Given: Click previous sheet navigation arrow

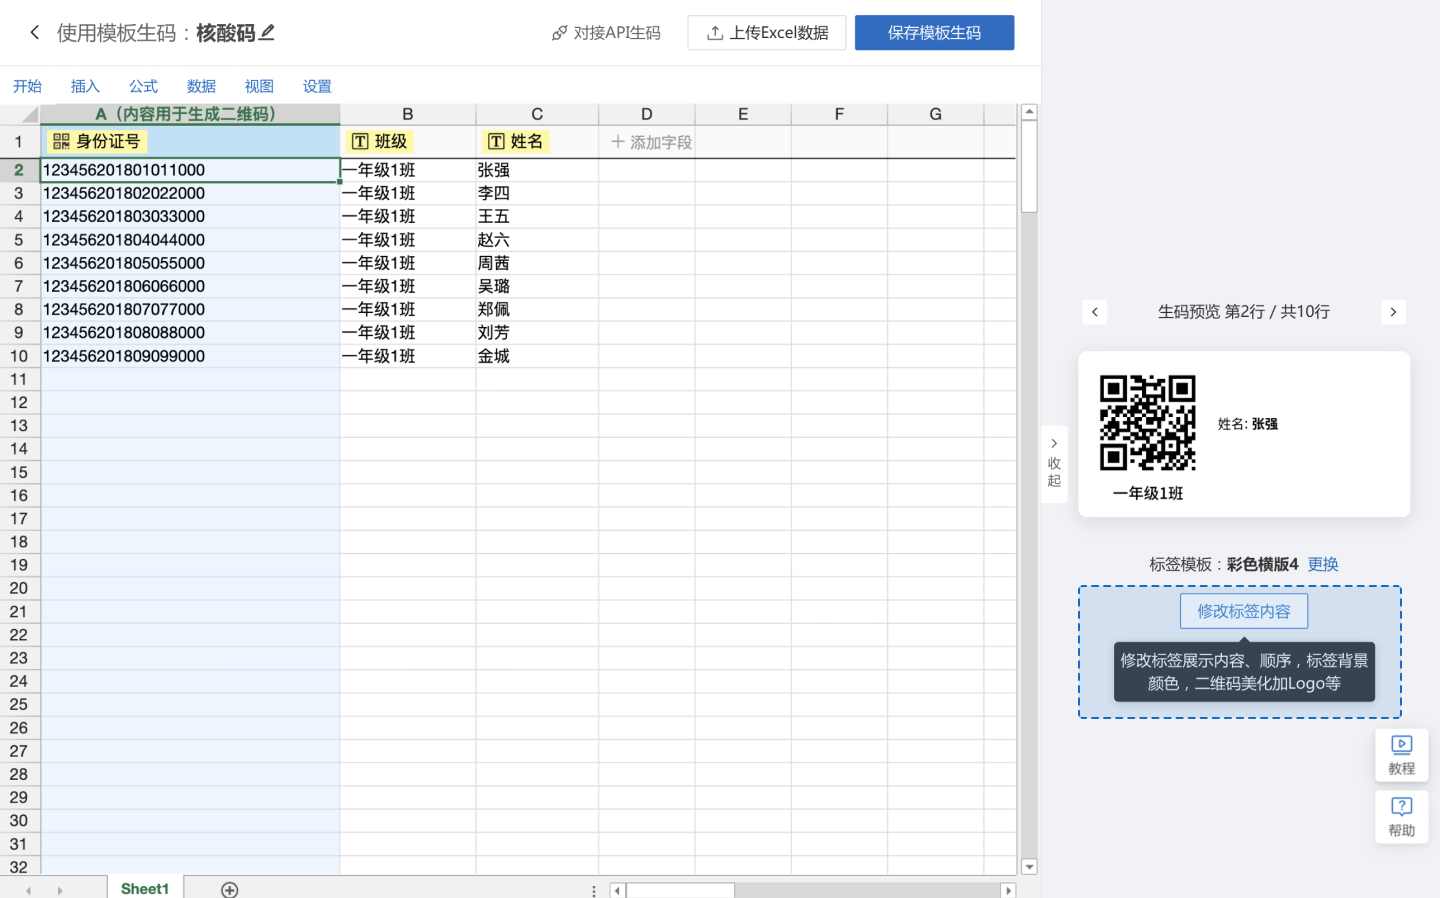Looking at the screenshot, I should point(28,890).
